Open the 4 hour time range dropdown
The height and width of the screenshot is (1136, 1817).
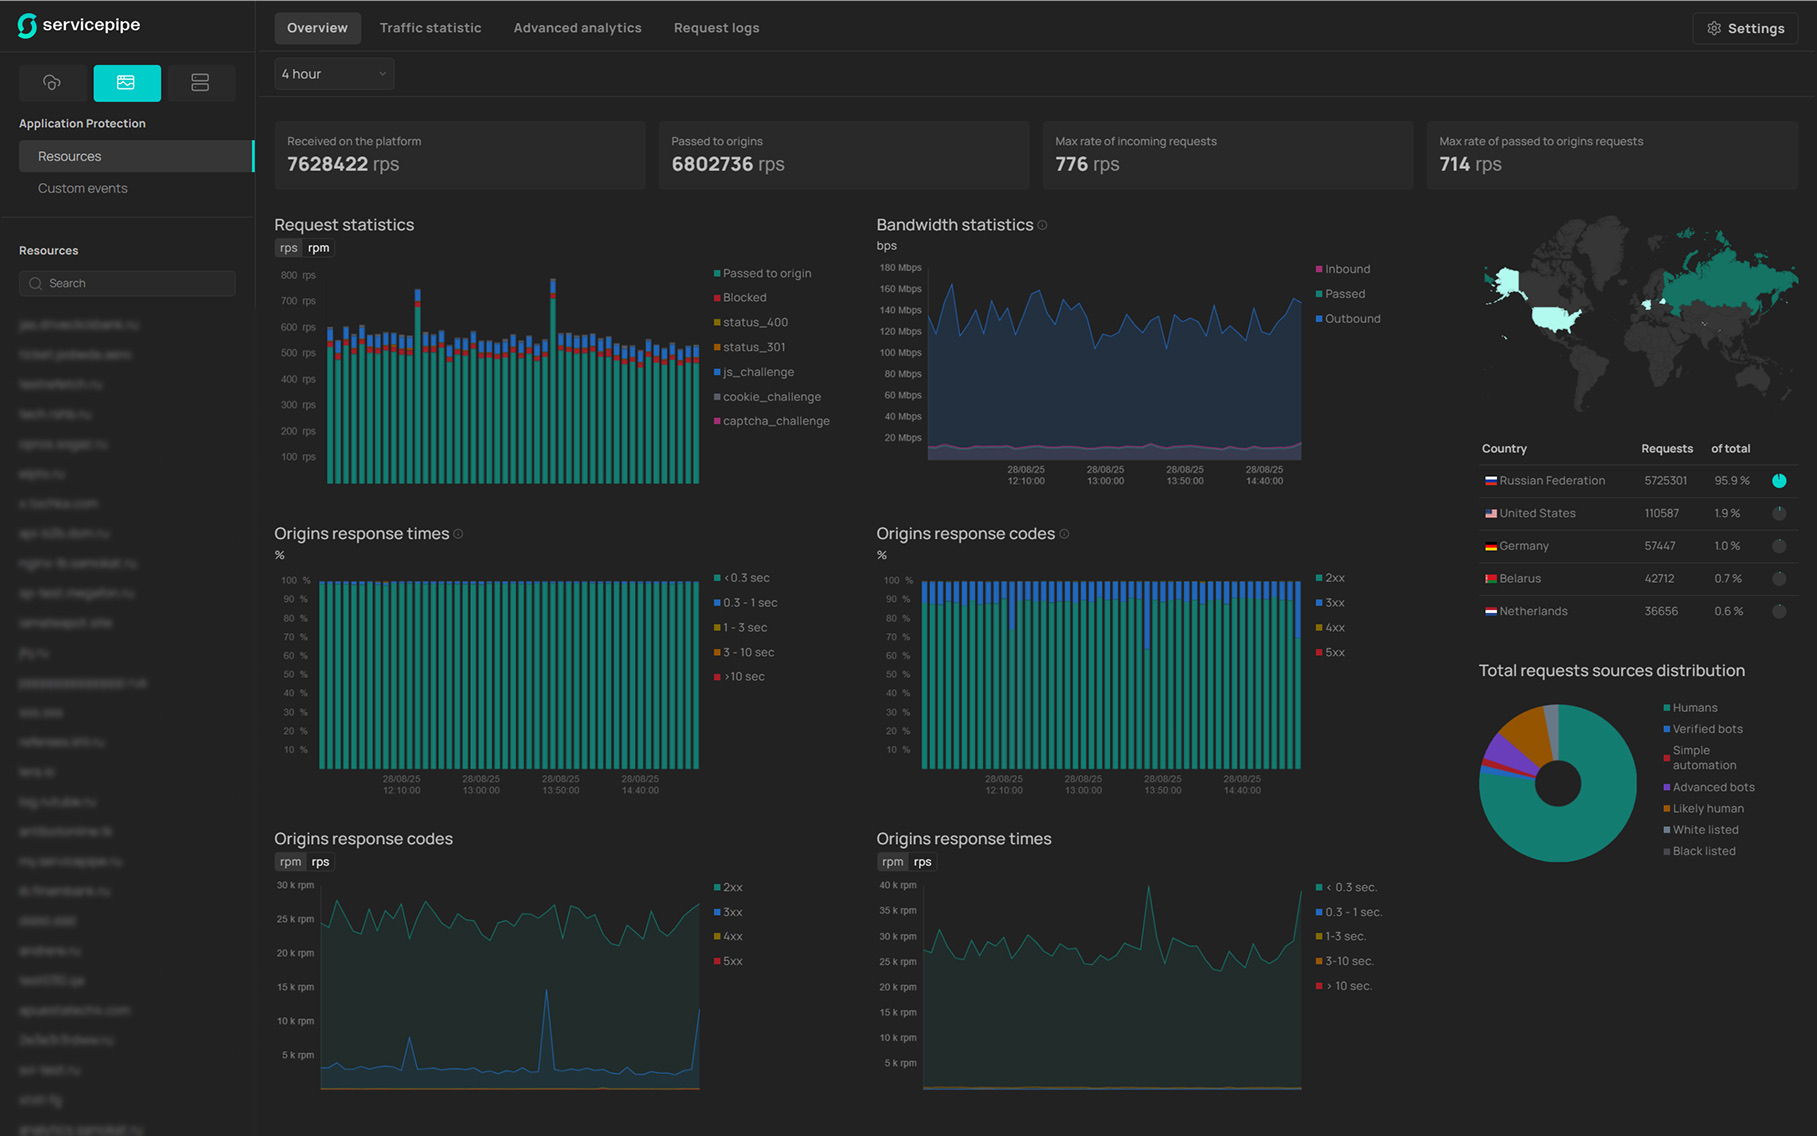click(x=334, y=74)
